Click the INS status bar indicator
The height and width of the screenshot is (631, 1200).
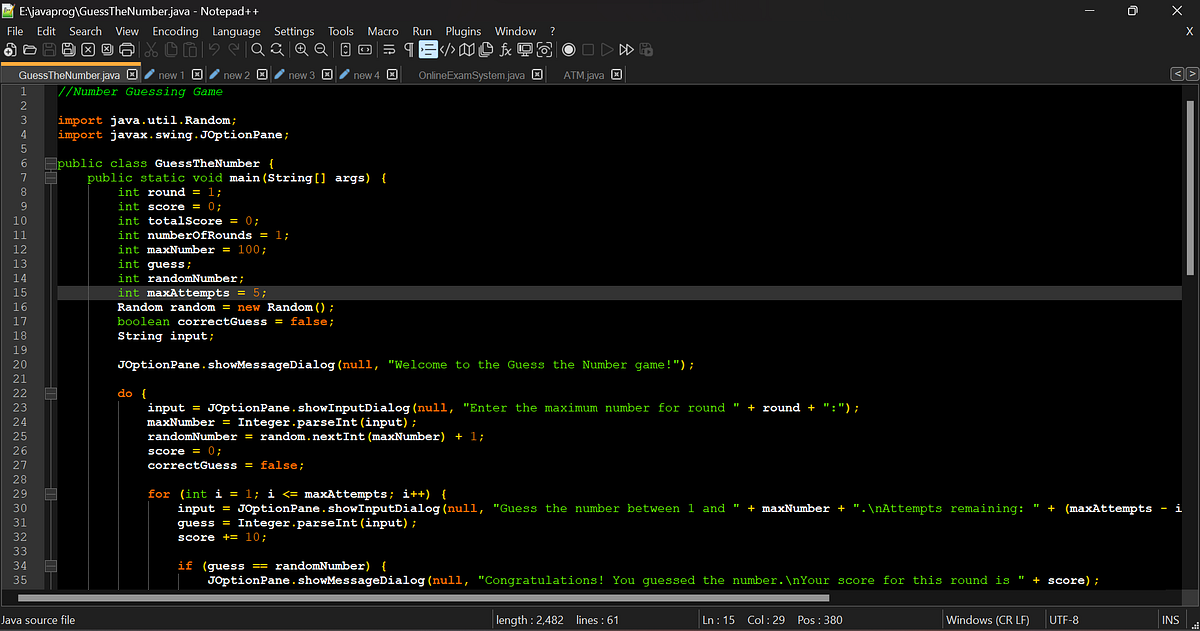point(1170,620)
